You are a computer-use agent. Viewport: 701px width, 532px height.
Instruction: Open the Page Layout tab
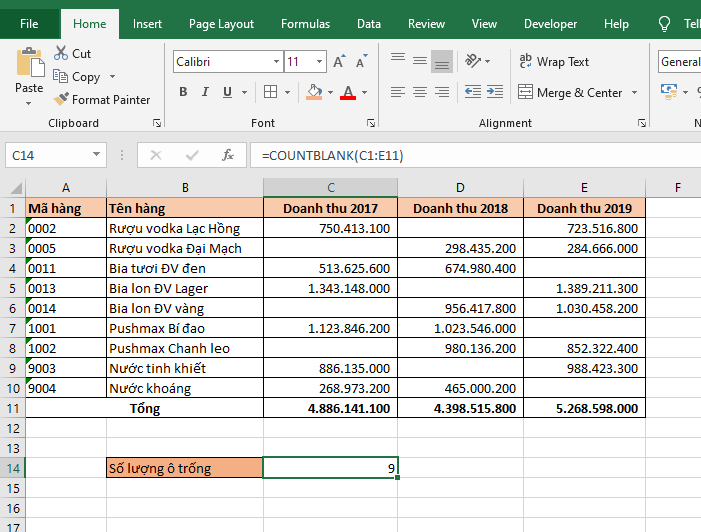pos(221,24)
